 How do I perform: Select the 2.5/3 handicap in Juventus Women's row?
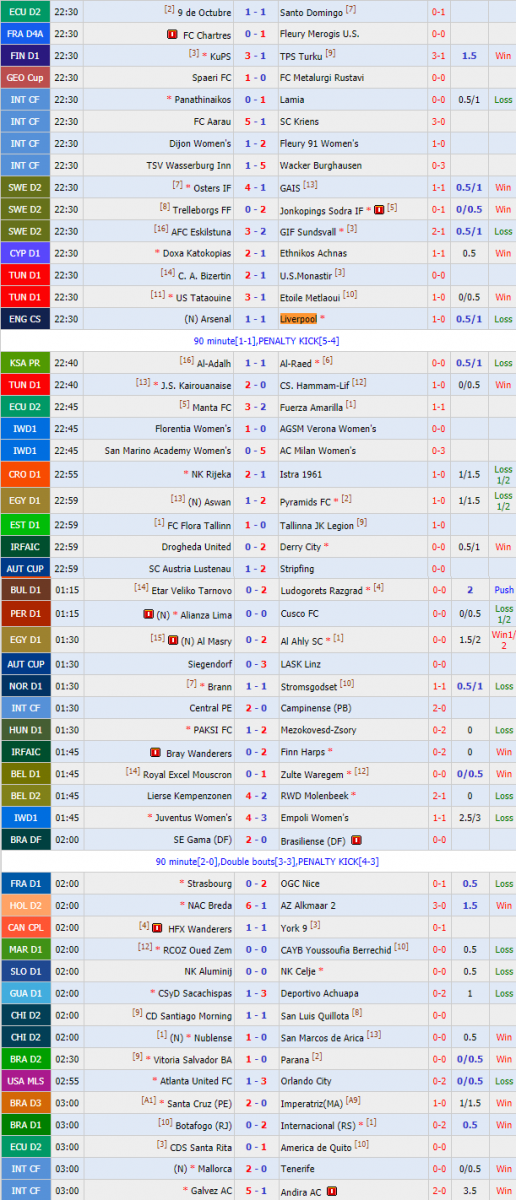(469, 818)
